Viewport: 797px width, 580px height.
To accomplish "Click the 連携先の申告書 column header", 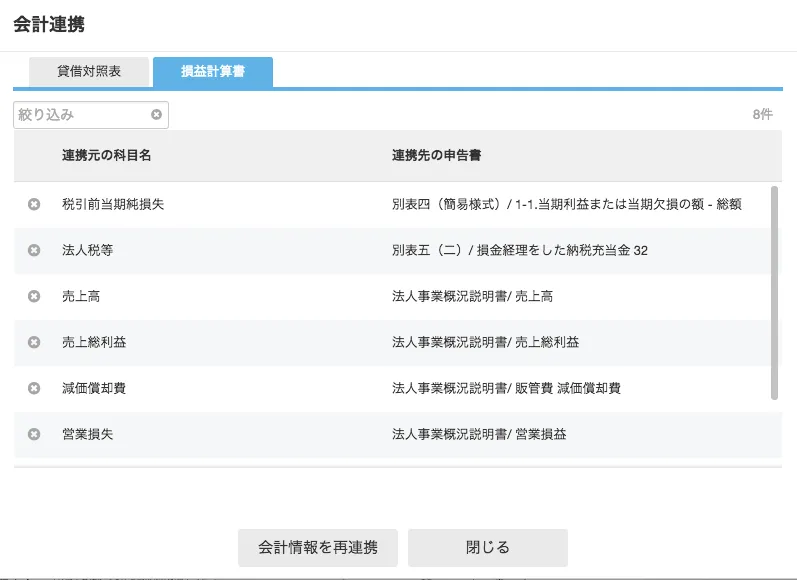I will [x=438, y=156].
